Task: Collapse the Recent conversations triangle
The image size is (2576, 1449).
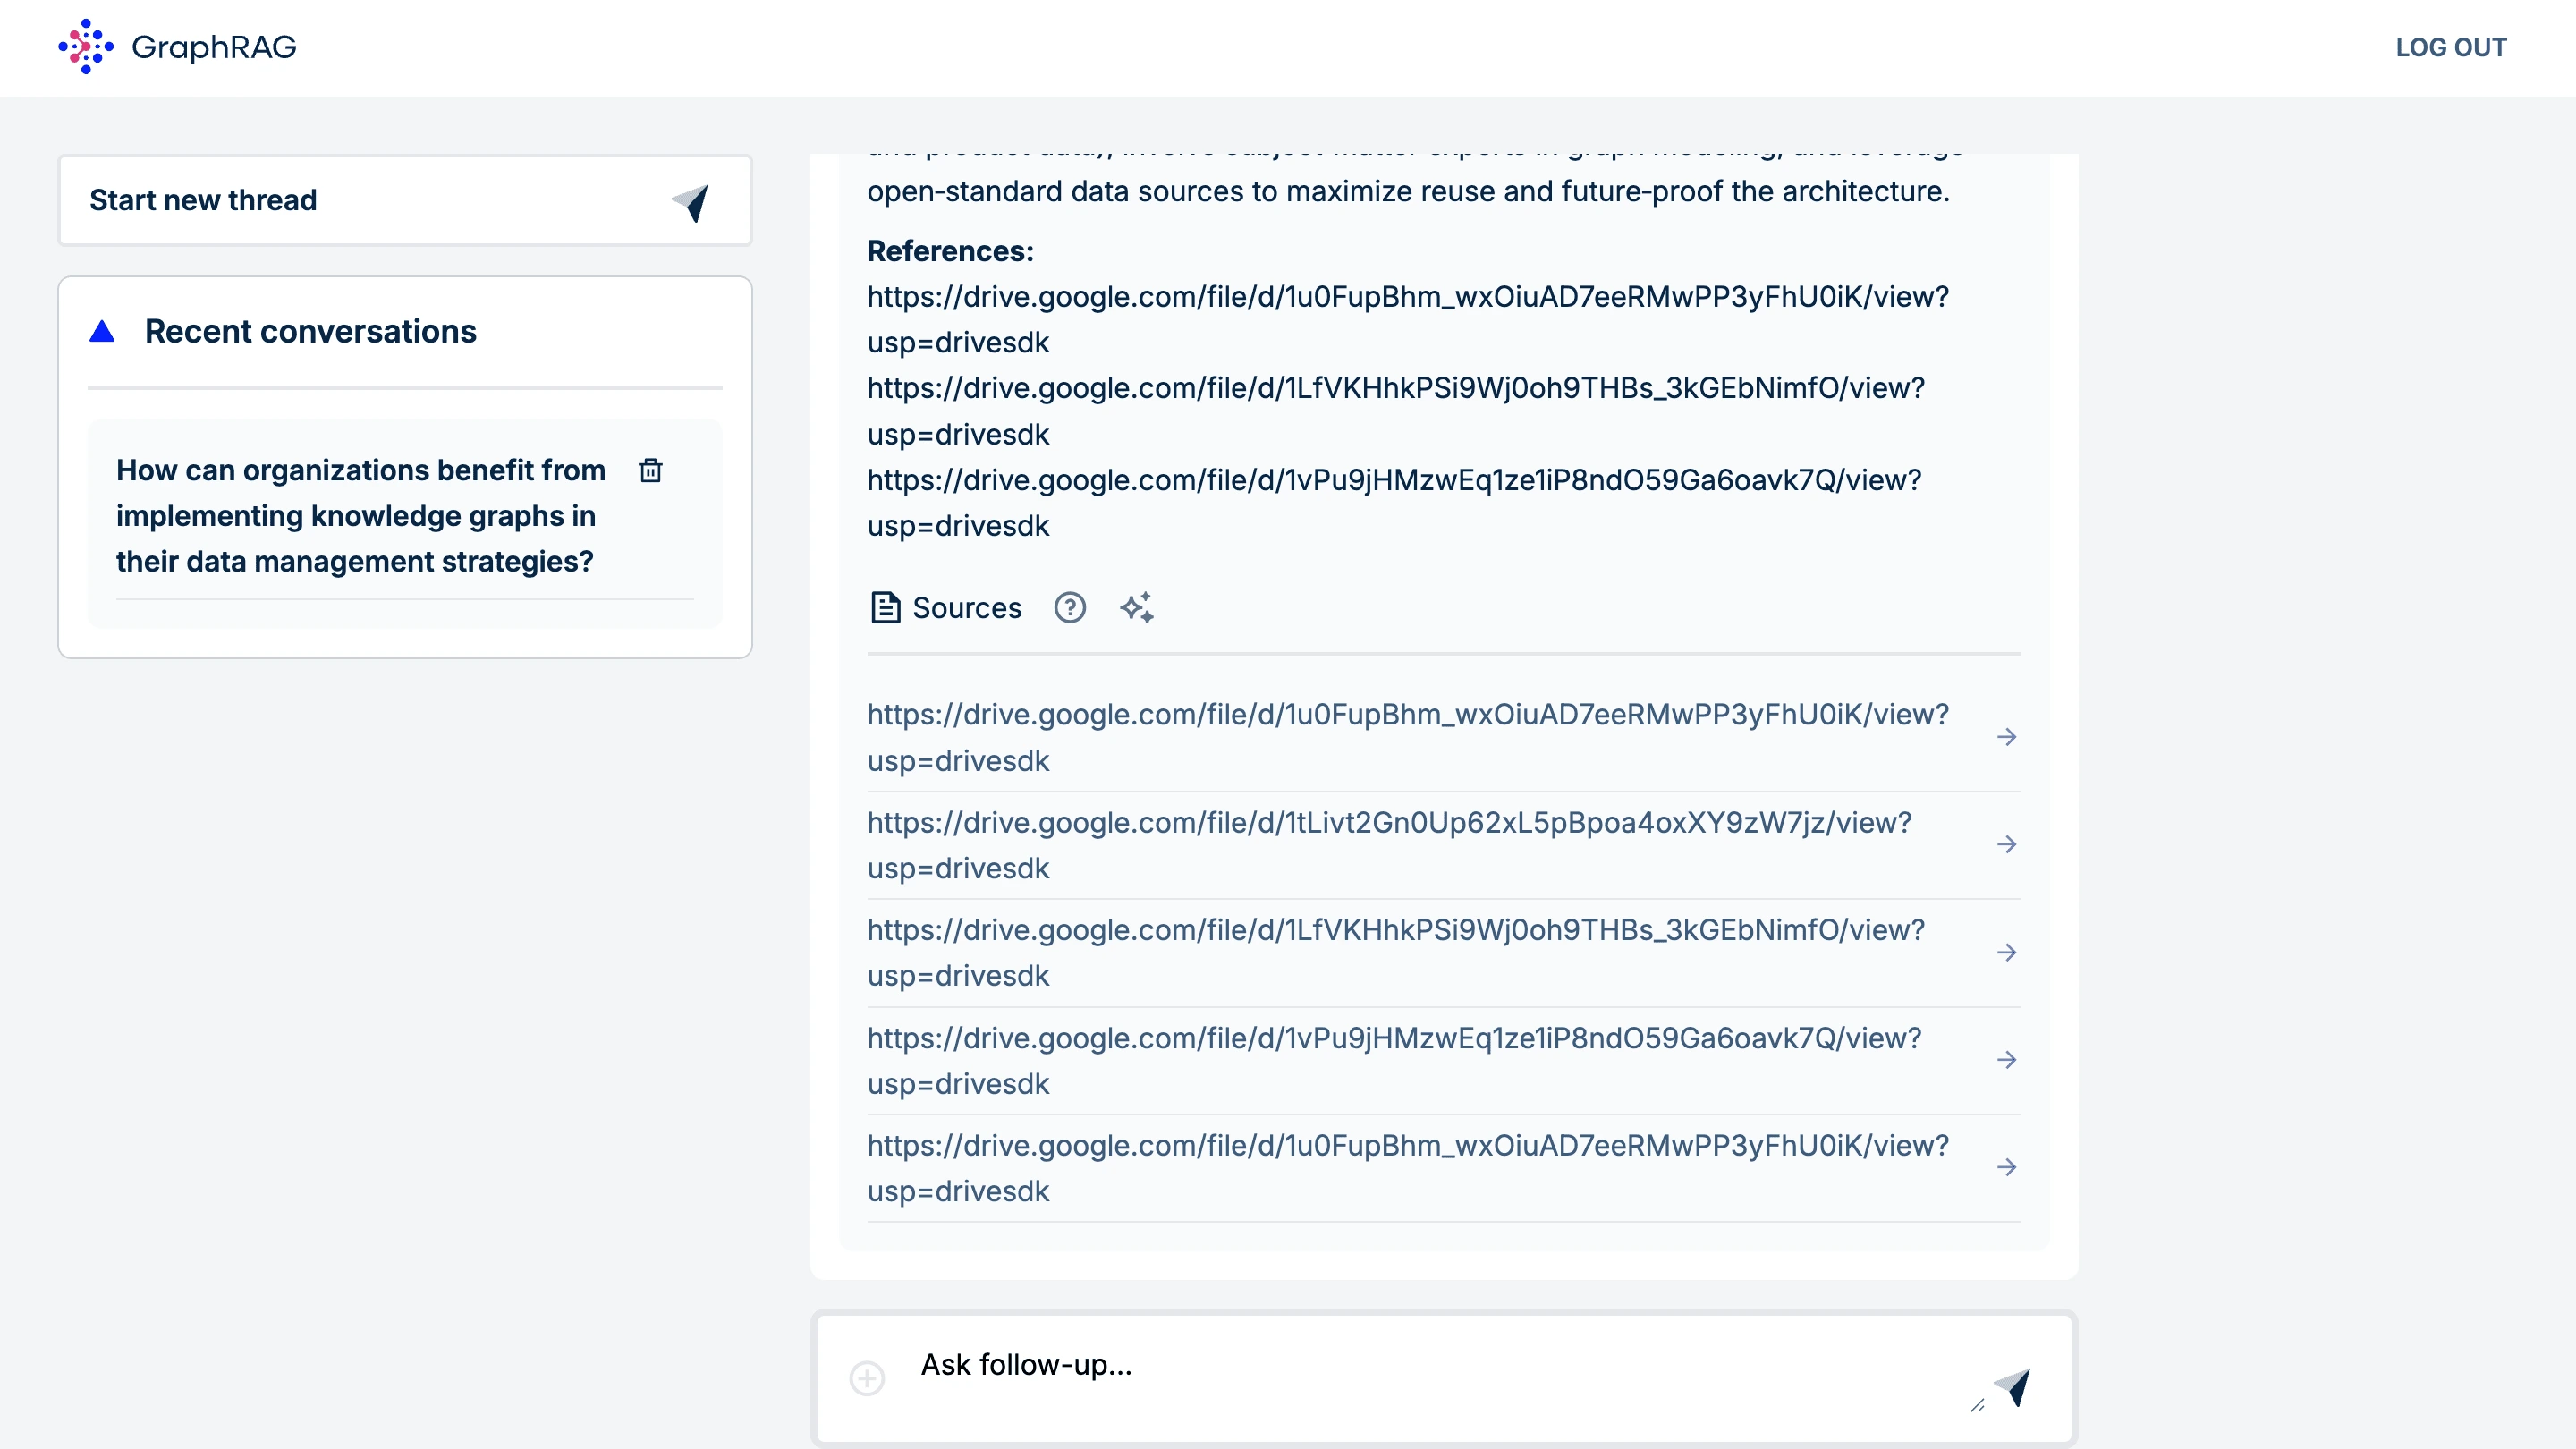Action: point(102,331)
